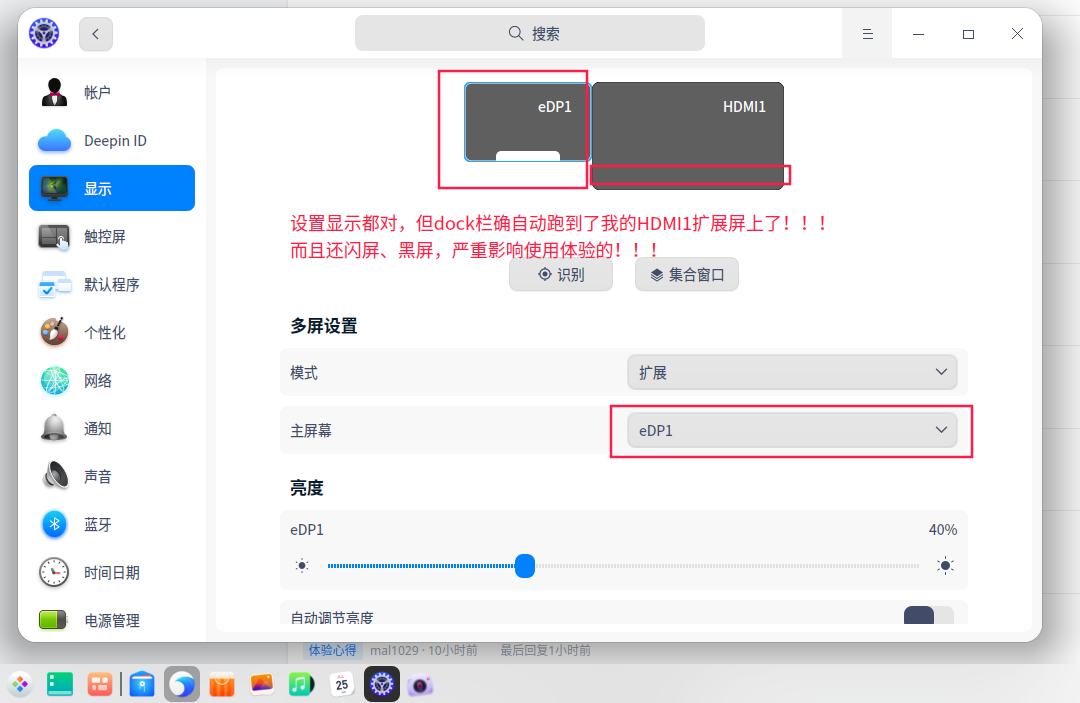
Task: Show desktop via the green dock icon
Action: [60, 684]
